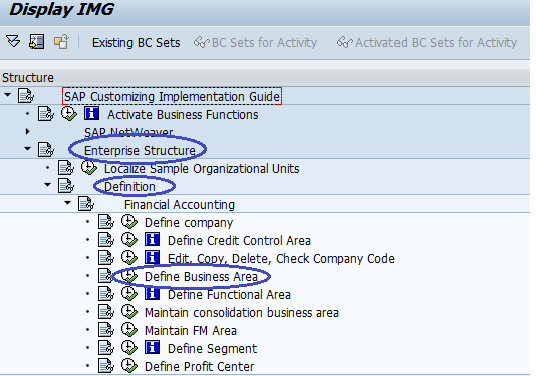Open documentation icon for Definition node
536x376 pixels.
click(x=66, y=186)
